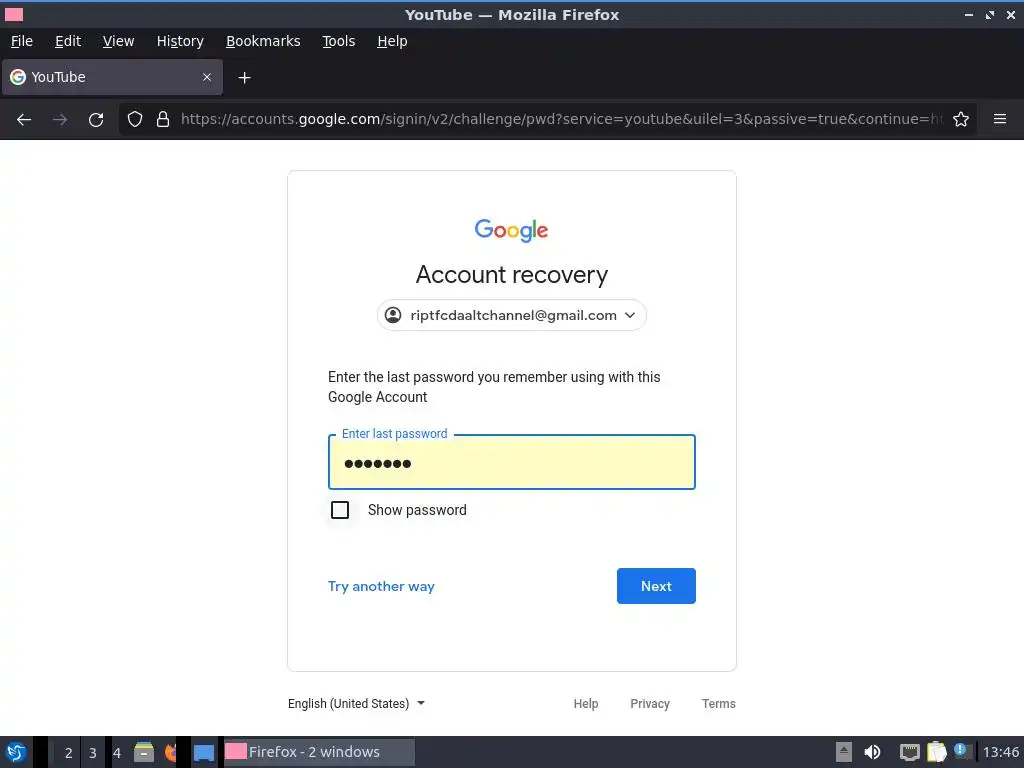Open the View menu
The image size is (1024, 768).
(x=118, y=41)
